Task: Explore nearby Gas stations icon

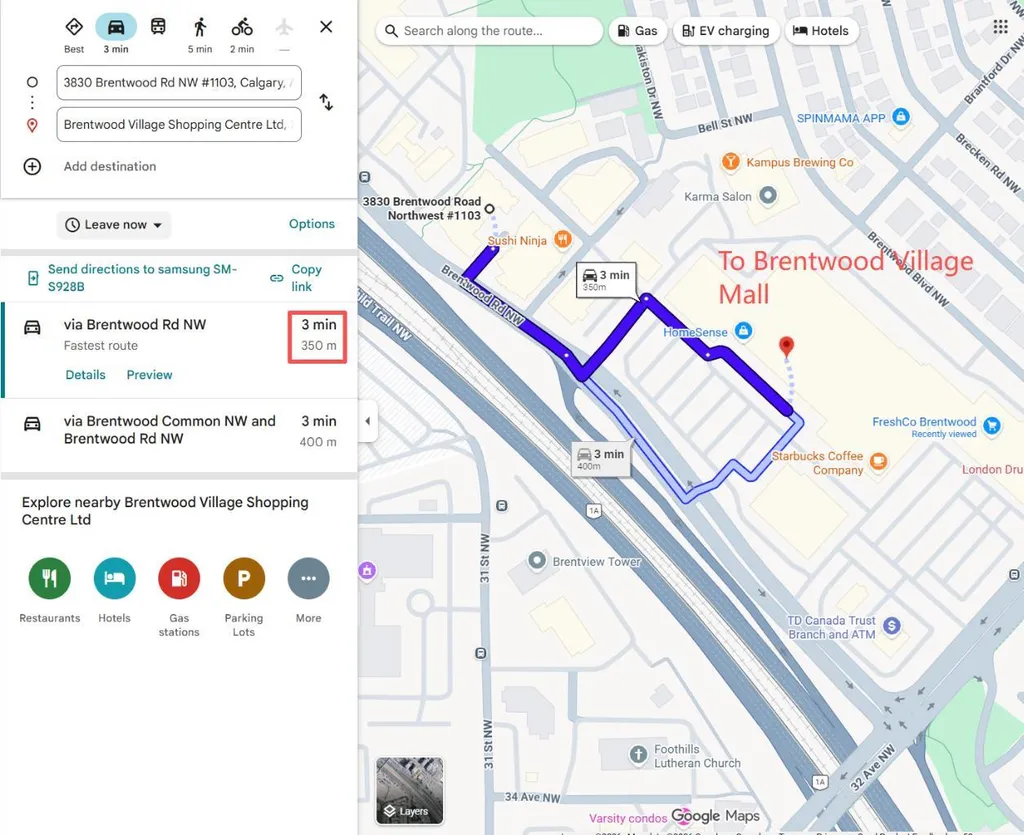Action: point(179,578)
